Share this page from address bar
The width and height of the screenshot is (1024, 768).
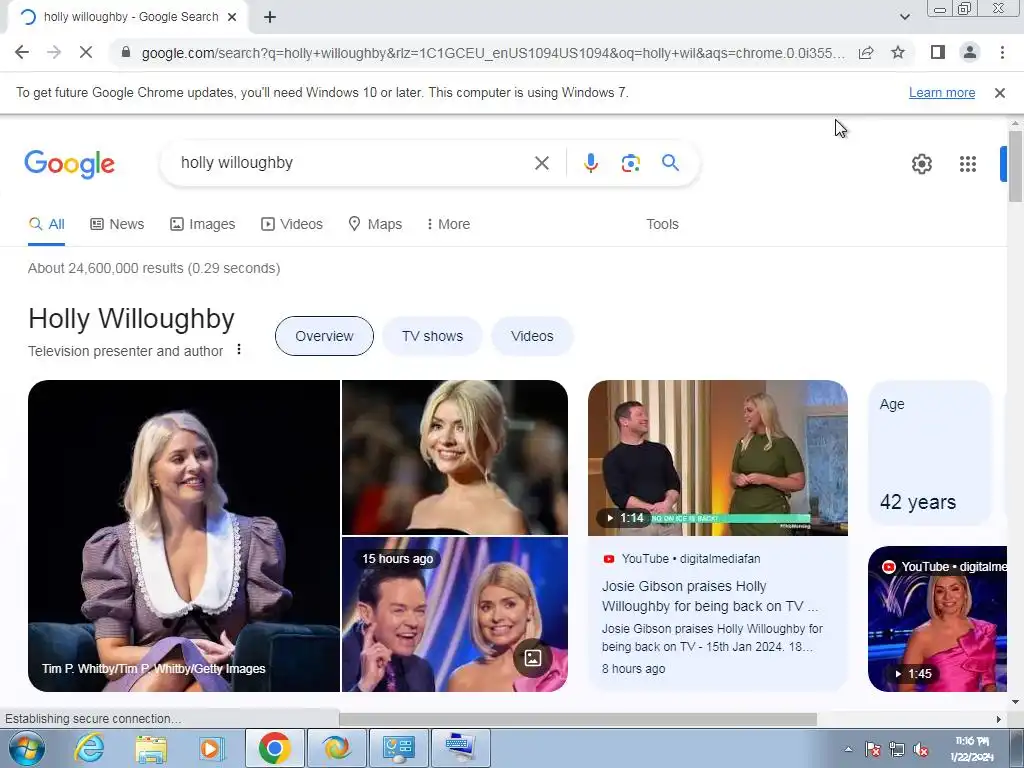[866, 53]
